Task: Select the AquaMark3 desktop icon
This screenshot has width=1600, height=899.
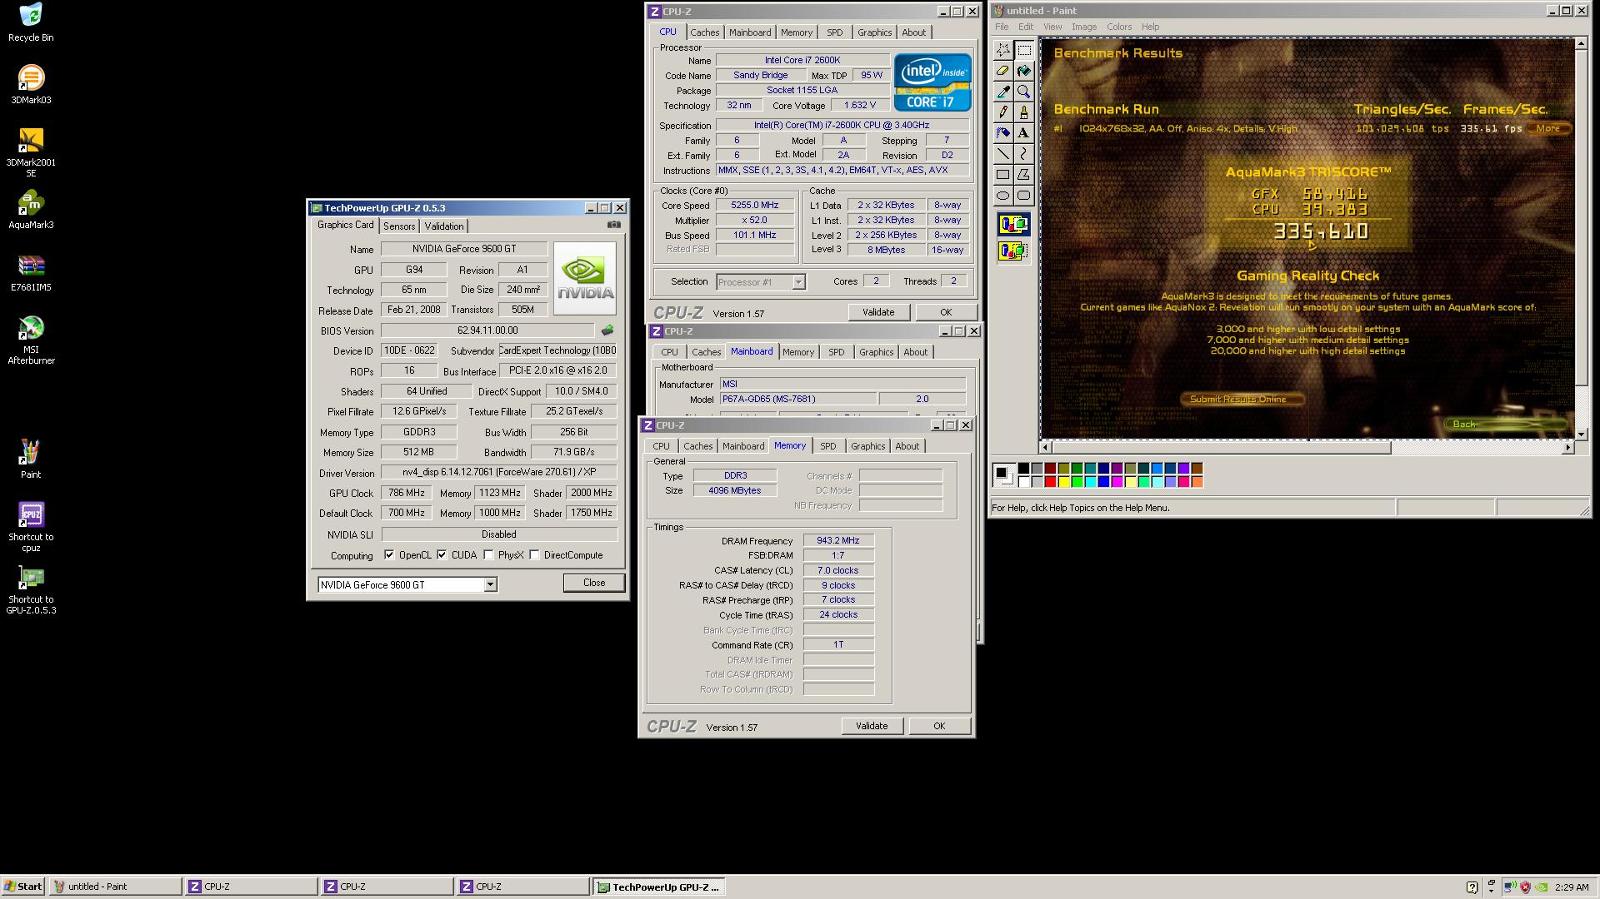Action: tap(31, 210)
